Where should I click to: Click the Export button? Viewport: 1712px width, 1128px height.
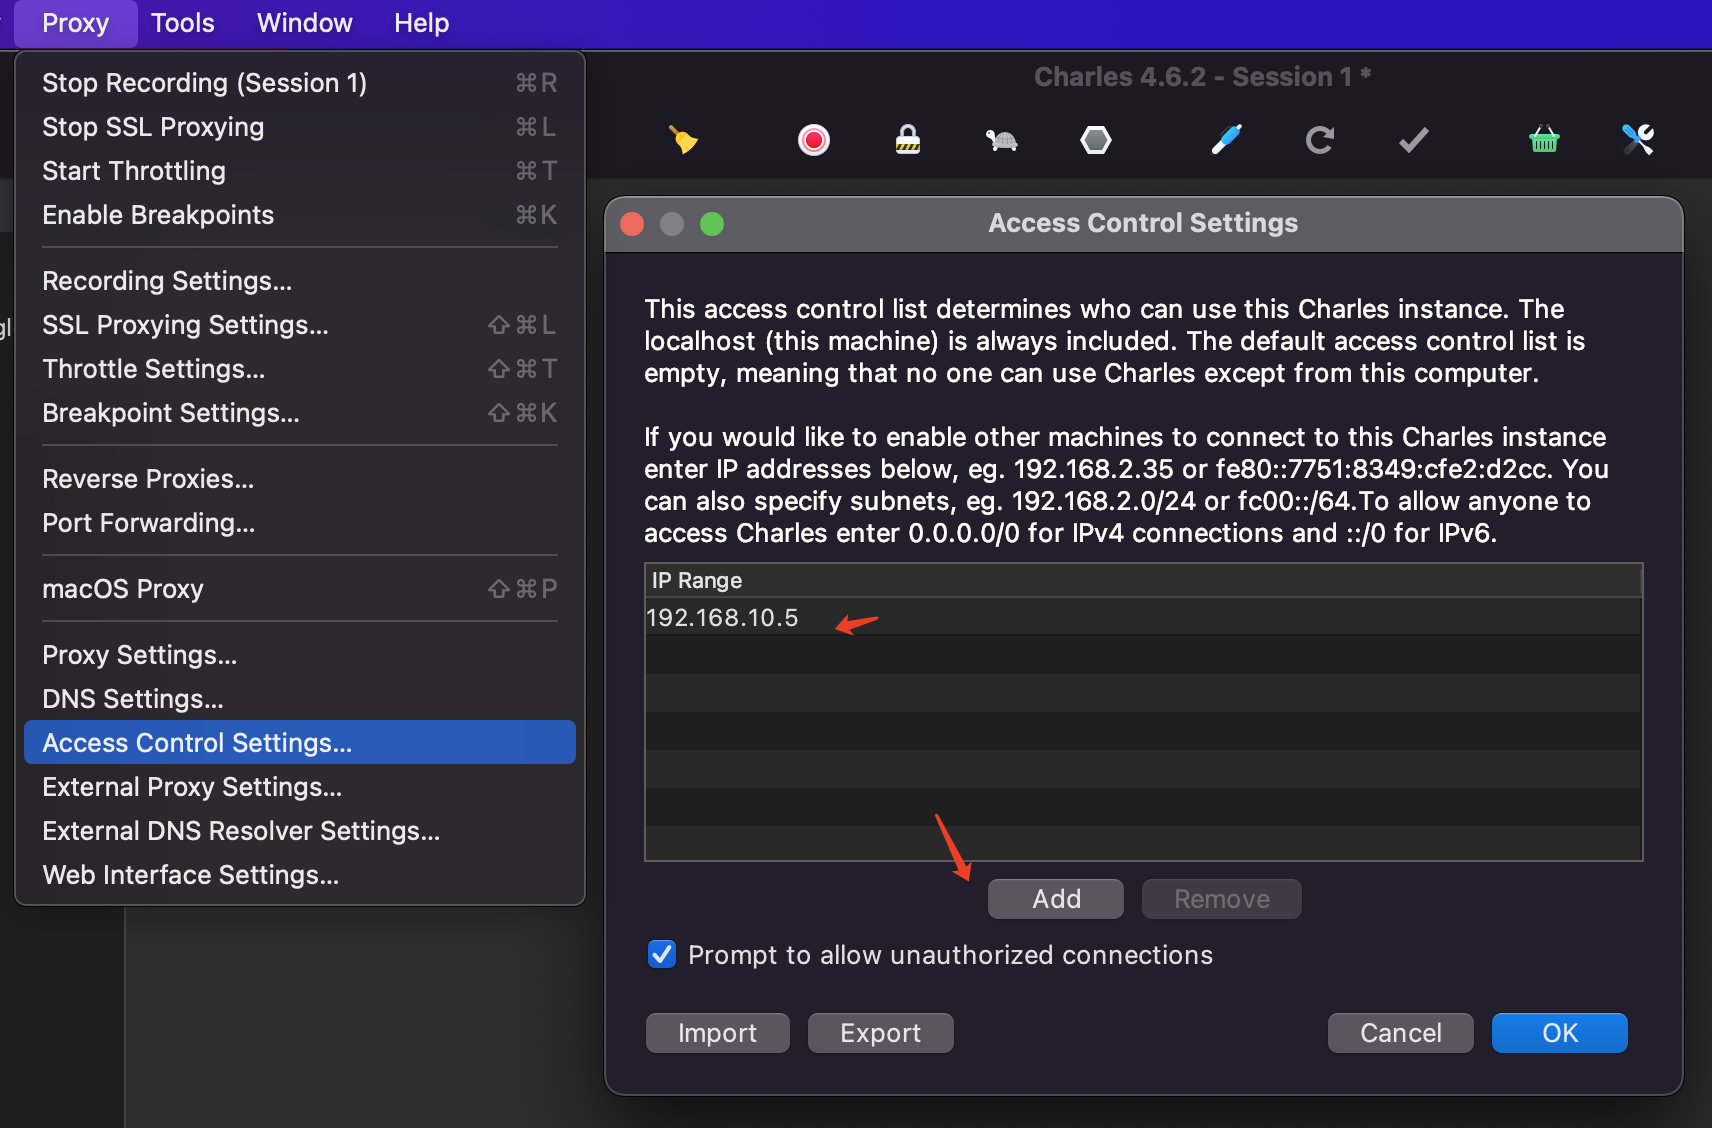881,1033
